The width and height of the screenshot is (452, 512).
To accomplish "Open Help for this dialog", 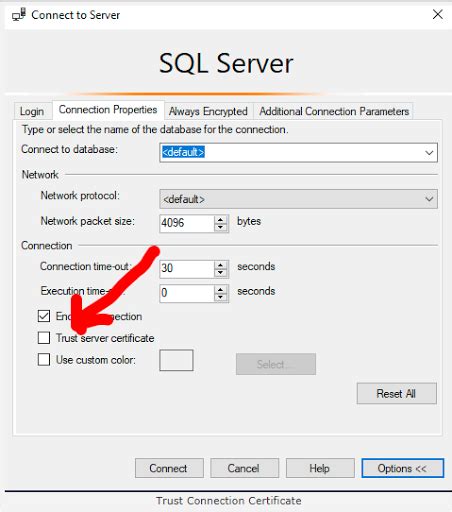I will pos(320,468).
